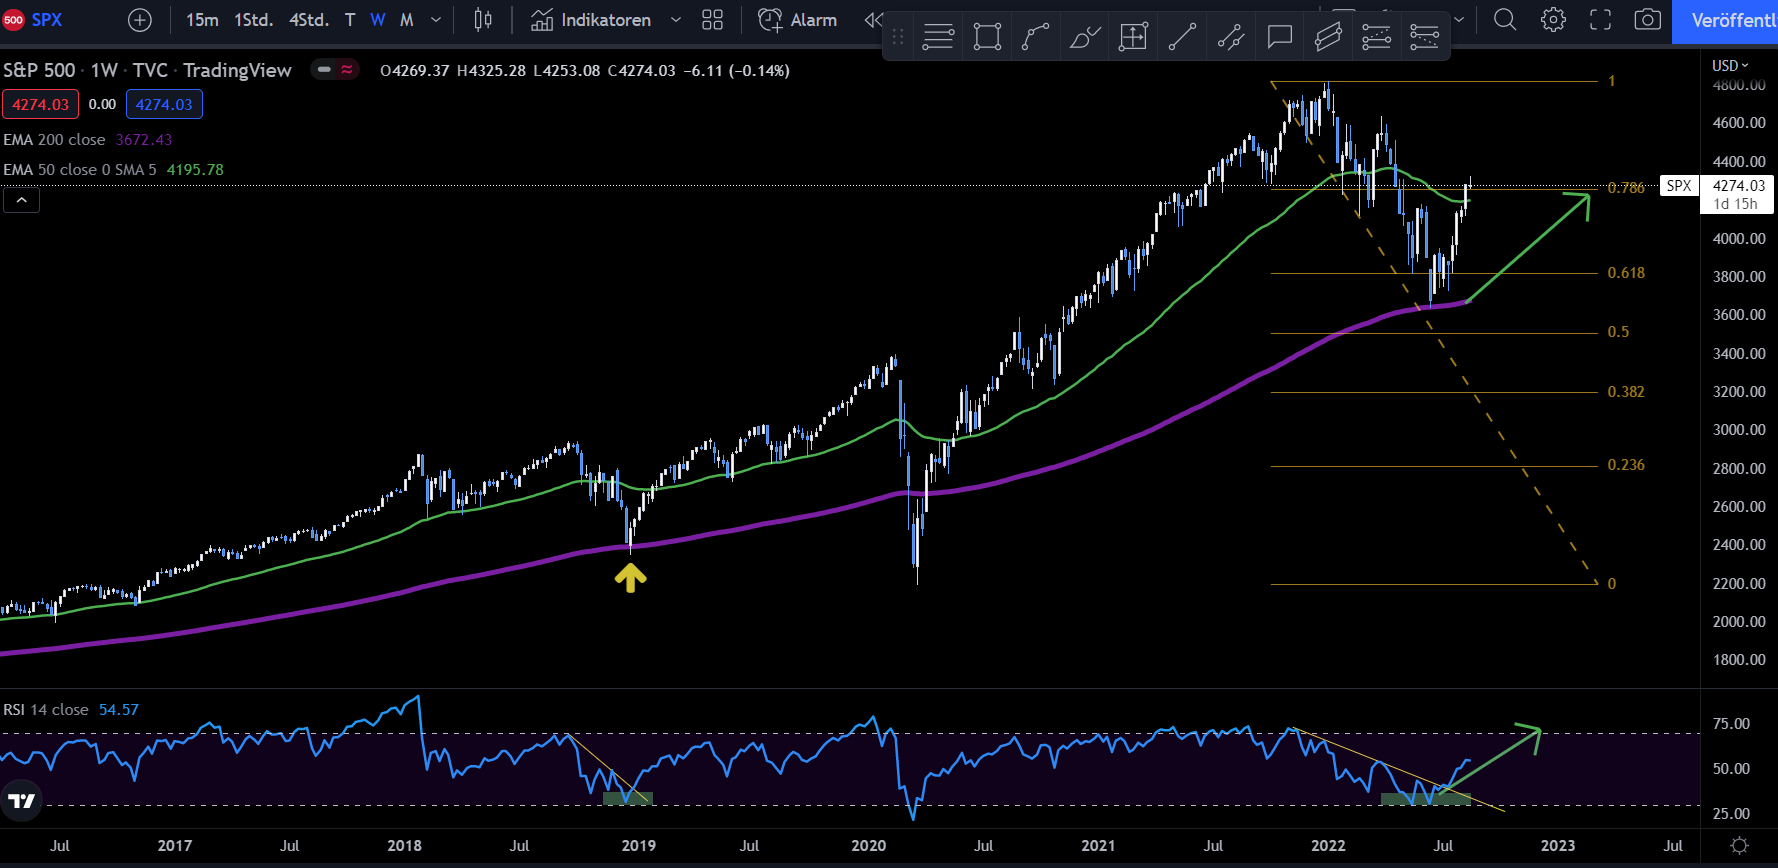Click the 0.382 Fibonacci level label
Screen dimensions: 1778x868
(1626, 392)
